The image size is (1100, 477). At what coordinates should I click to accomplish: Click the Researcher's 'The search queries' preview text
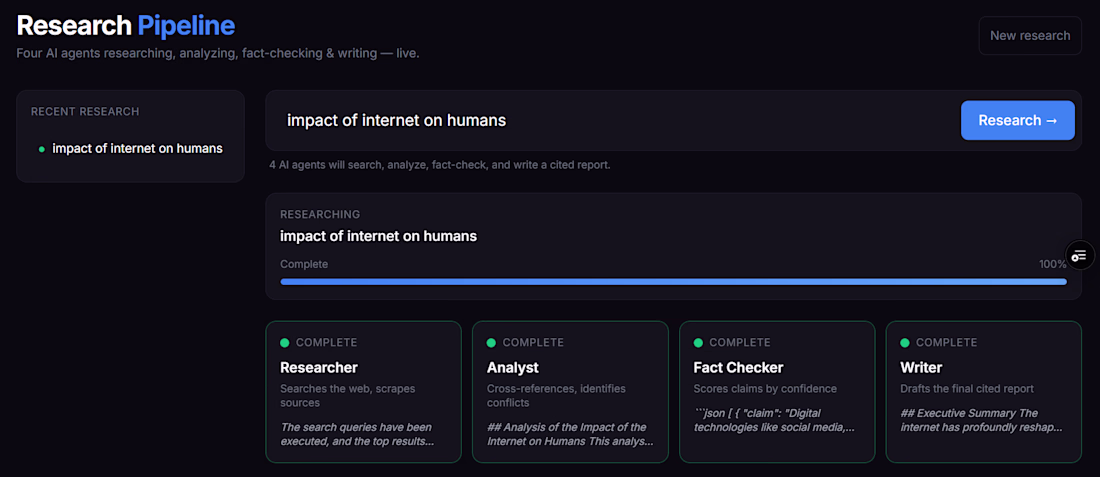tap(358, 434)
